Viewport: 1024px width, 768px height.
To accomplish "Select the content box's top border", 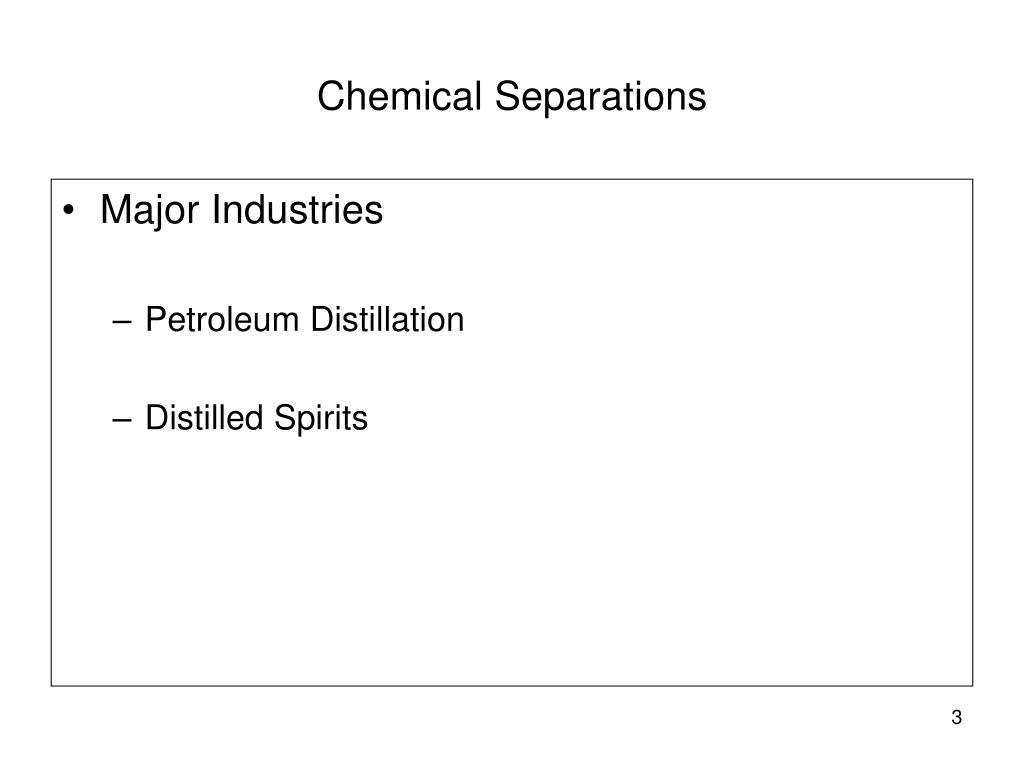I will (512, 179).
